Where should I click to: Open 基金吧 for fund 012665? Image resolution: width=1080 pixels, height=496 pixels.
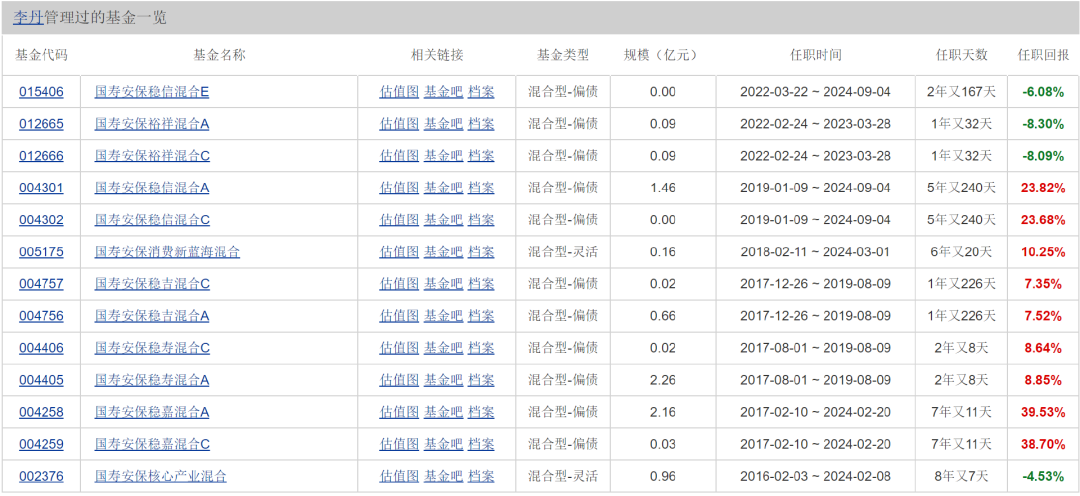(x=443, y=124)
